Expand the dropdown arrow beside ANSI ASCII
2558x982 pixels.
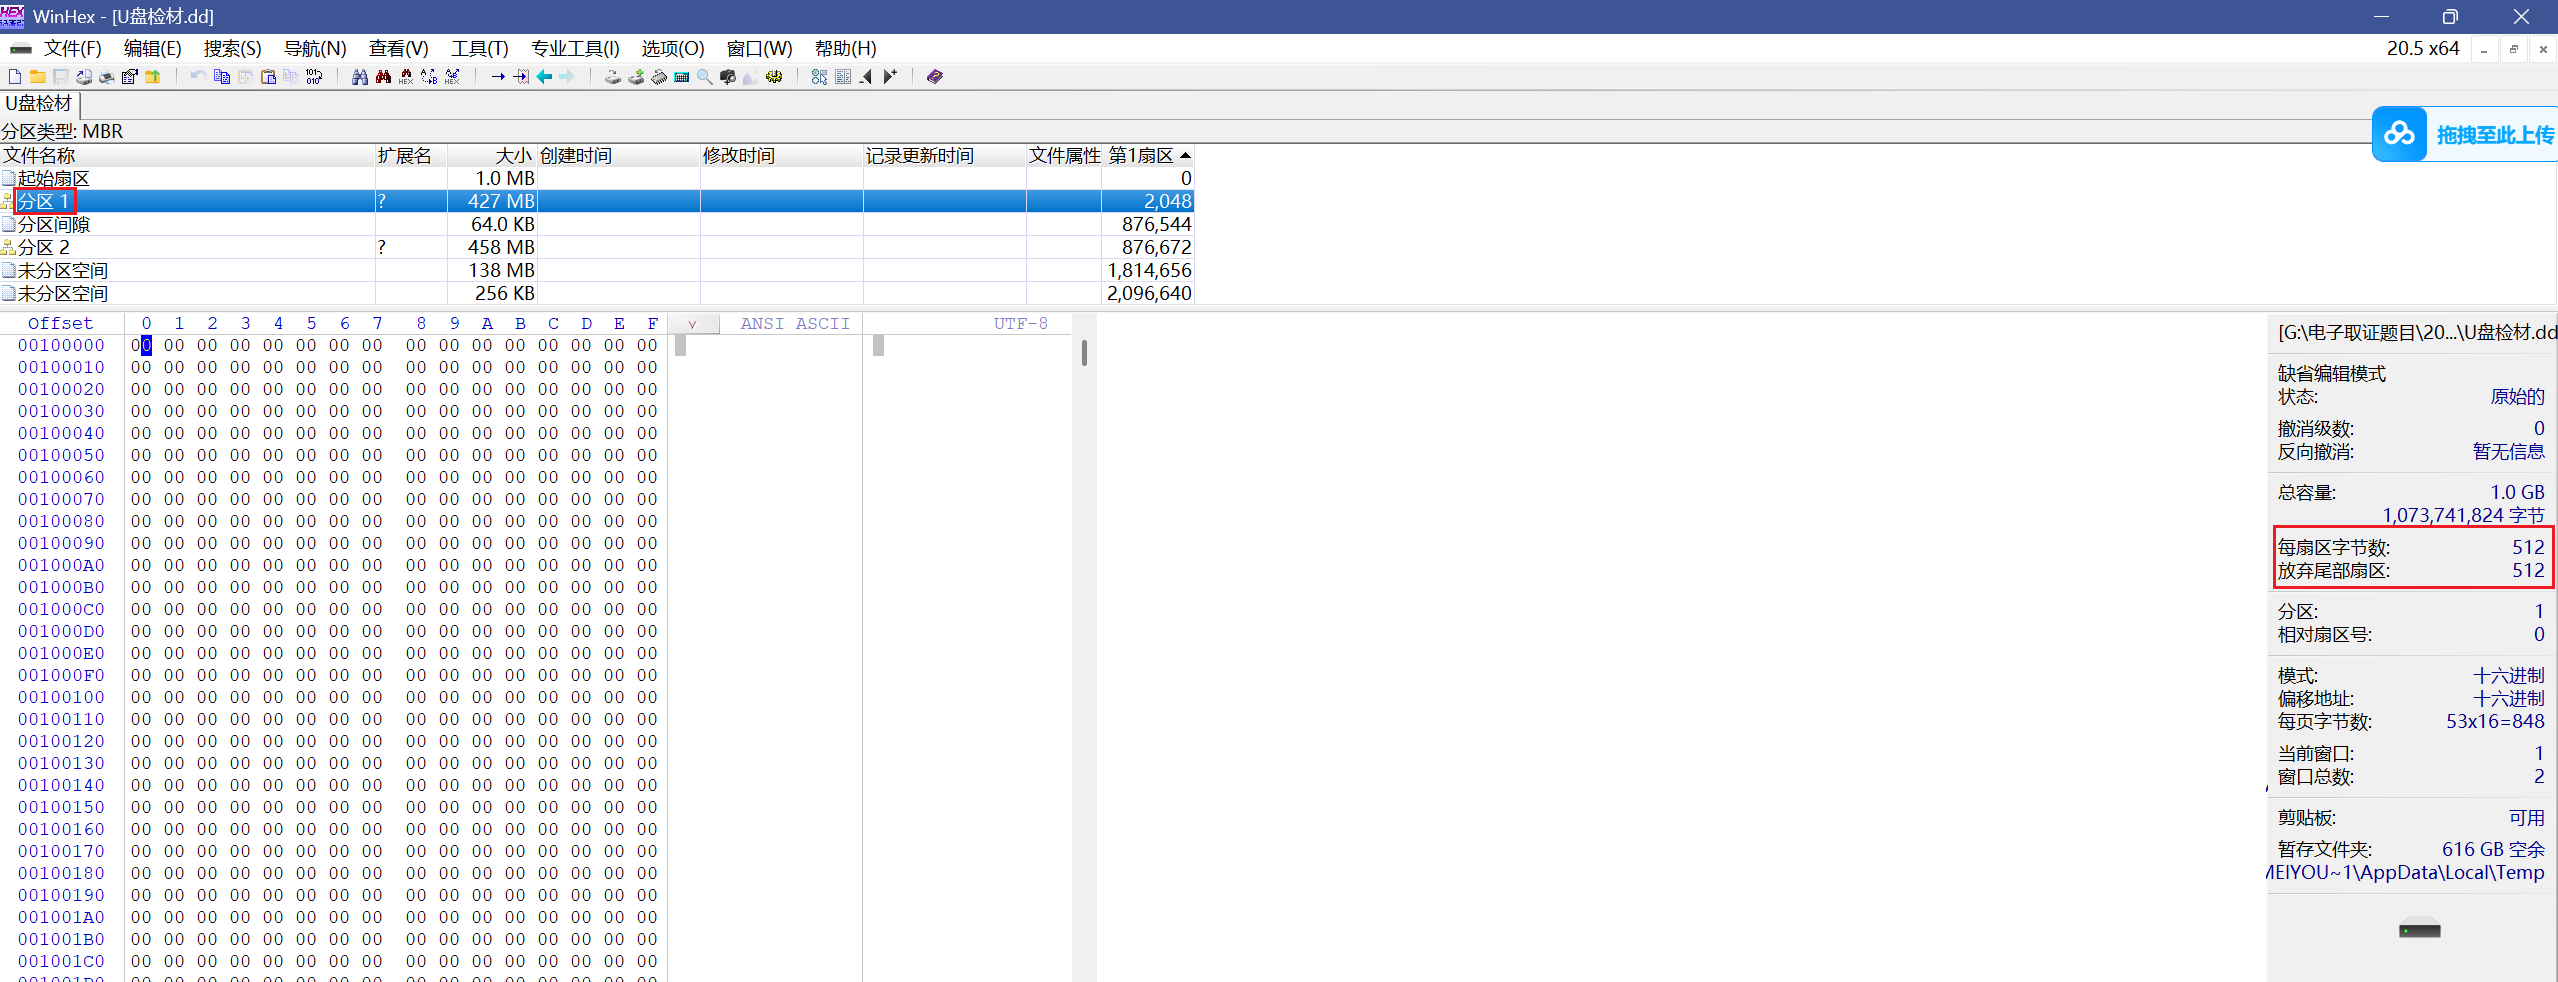point(692,324)
